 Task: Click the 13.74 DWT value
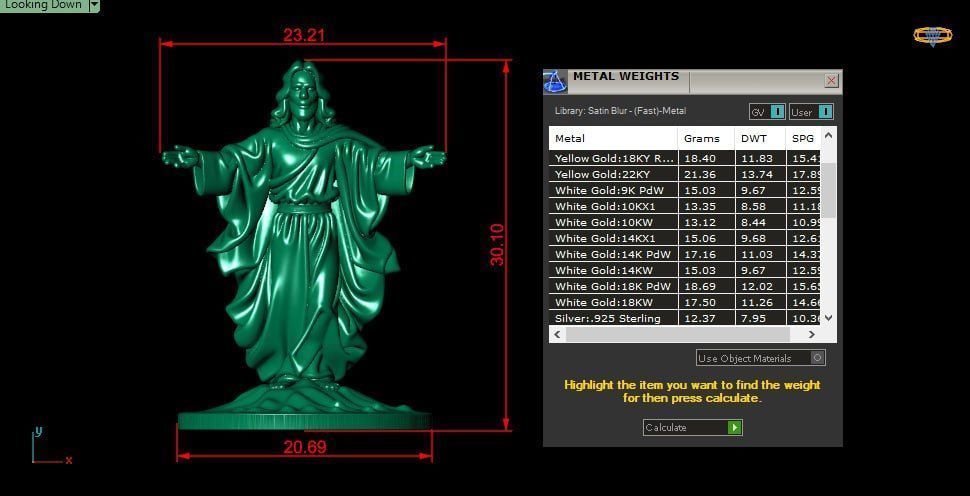click(x=755, y=174)
